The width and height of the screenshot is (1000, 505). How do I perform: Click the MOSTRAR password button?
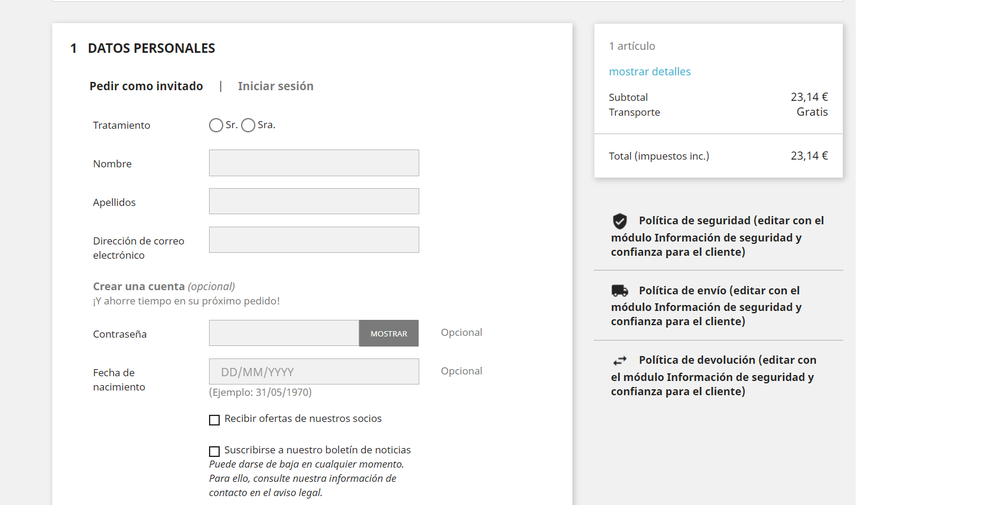click(x=389, y=333)
